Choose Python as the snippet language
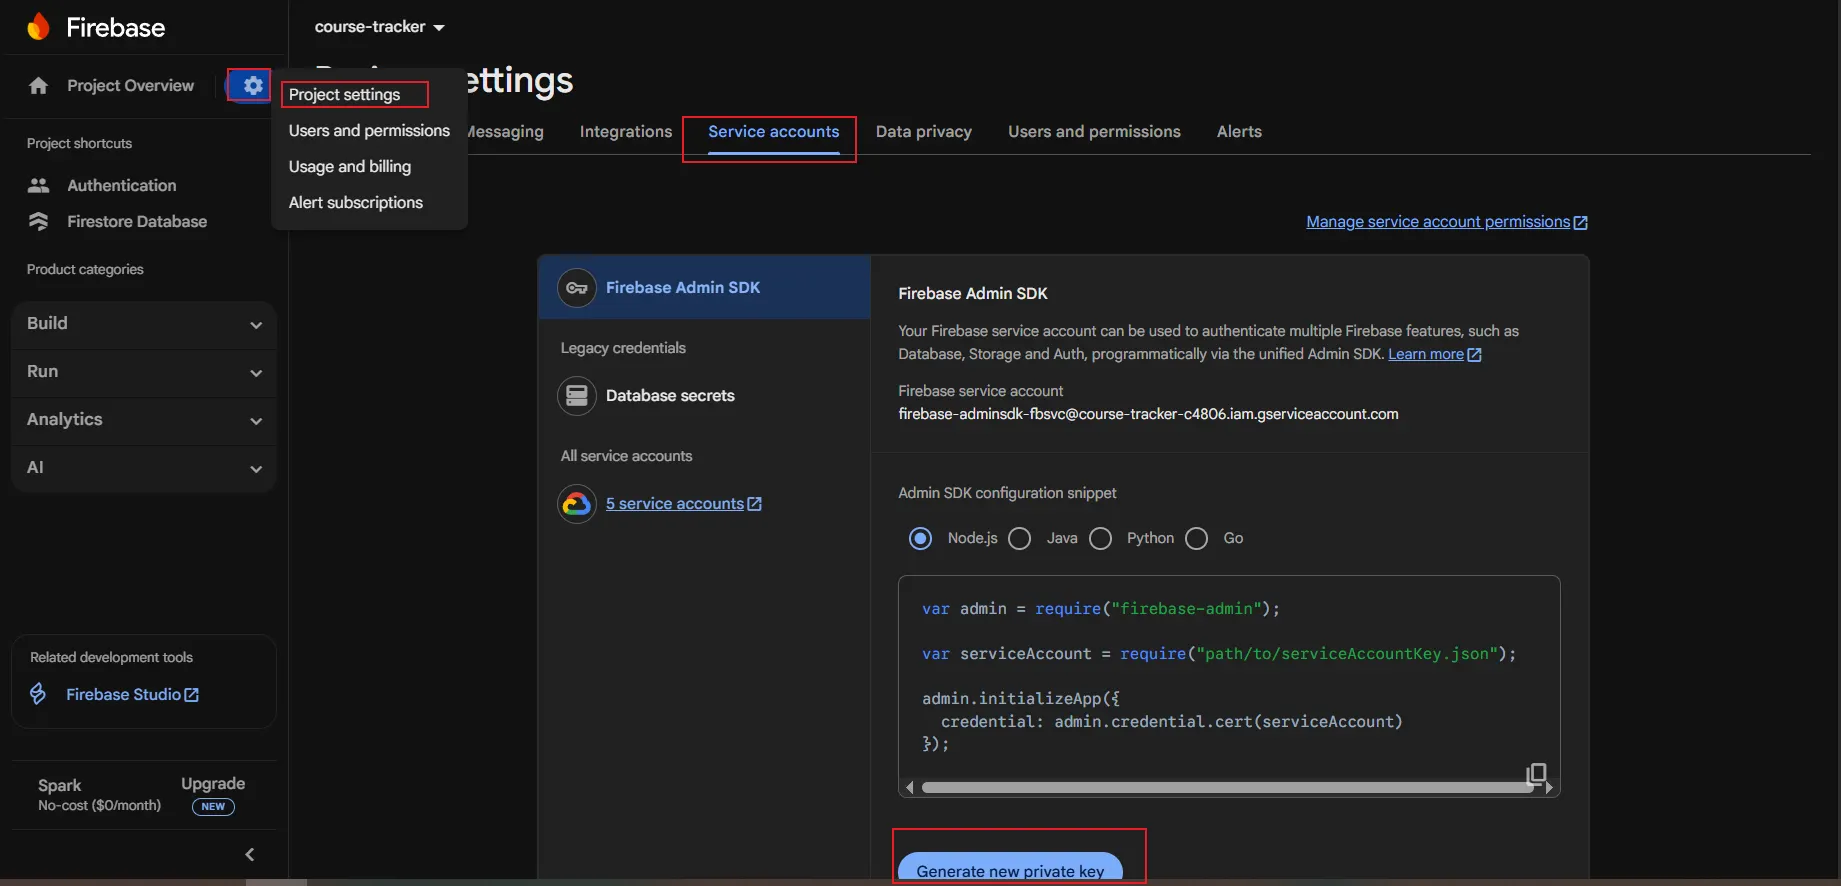This screenshot has height=886, width=1841. tap(1101, 539)
